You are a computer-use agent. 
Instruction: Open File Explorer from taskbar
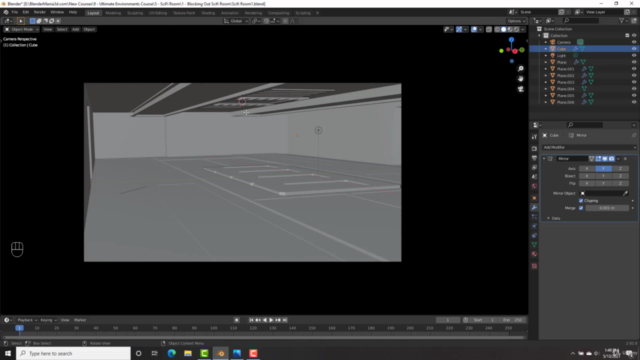(188, 353)
